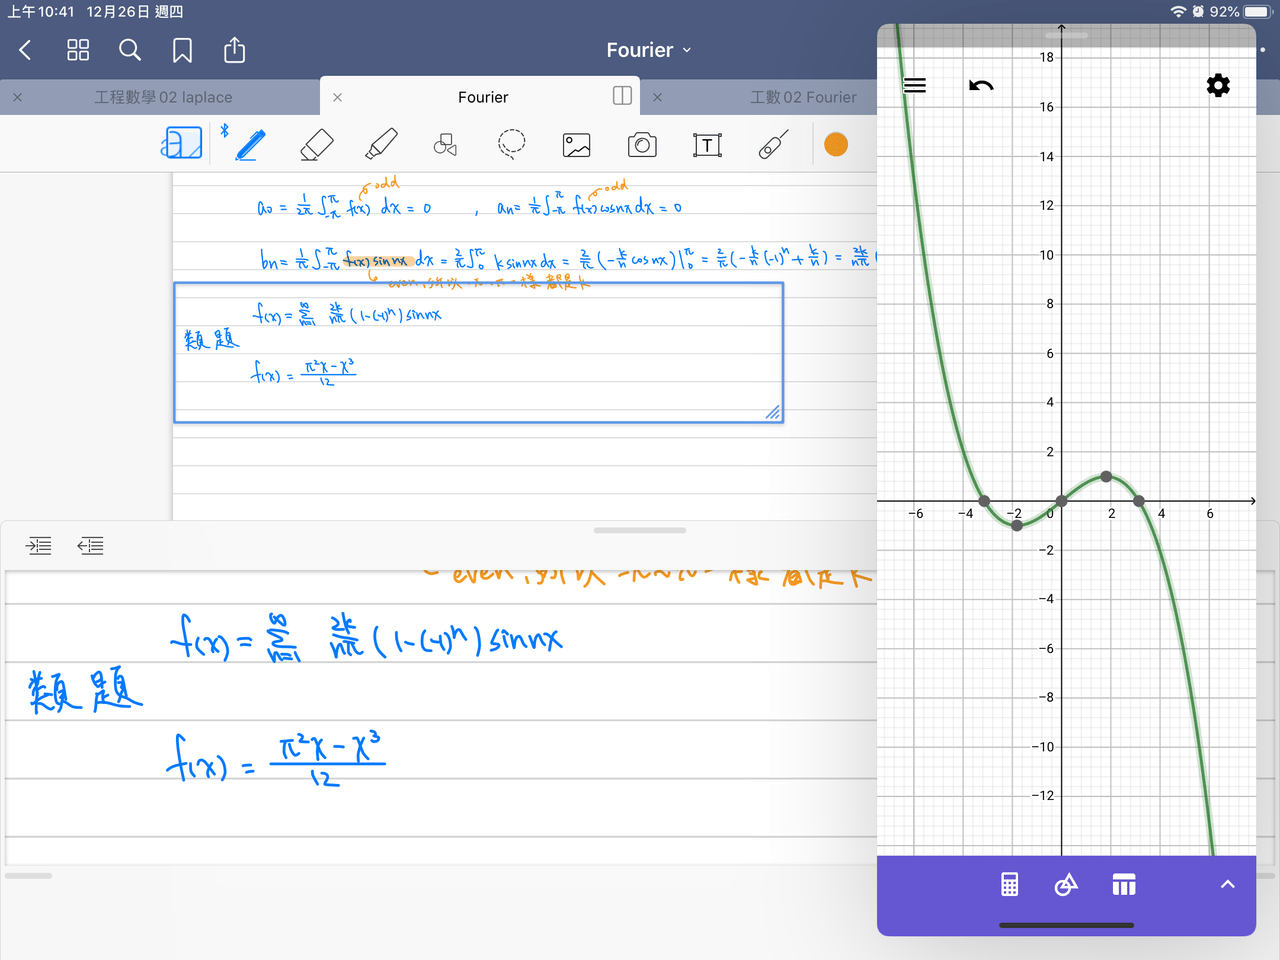The image size is (1280, 960).
Task: Undo last action in graph panel
Action: point(981,86)
